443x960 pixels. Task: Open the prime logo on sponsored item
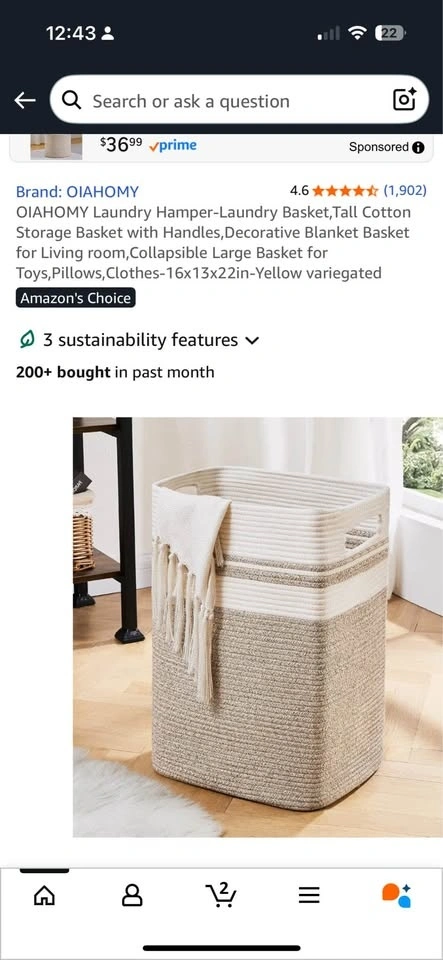tap(173, 146)
